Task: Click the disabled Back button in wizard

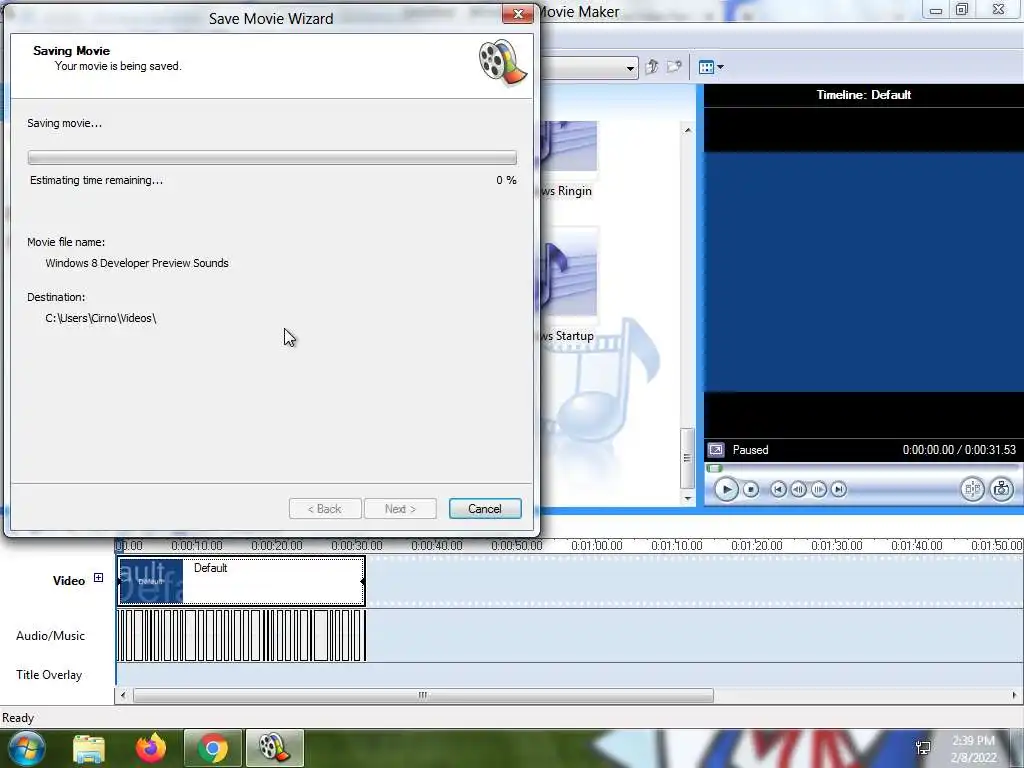Action: point(325,509)
